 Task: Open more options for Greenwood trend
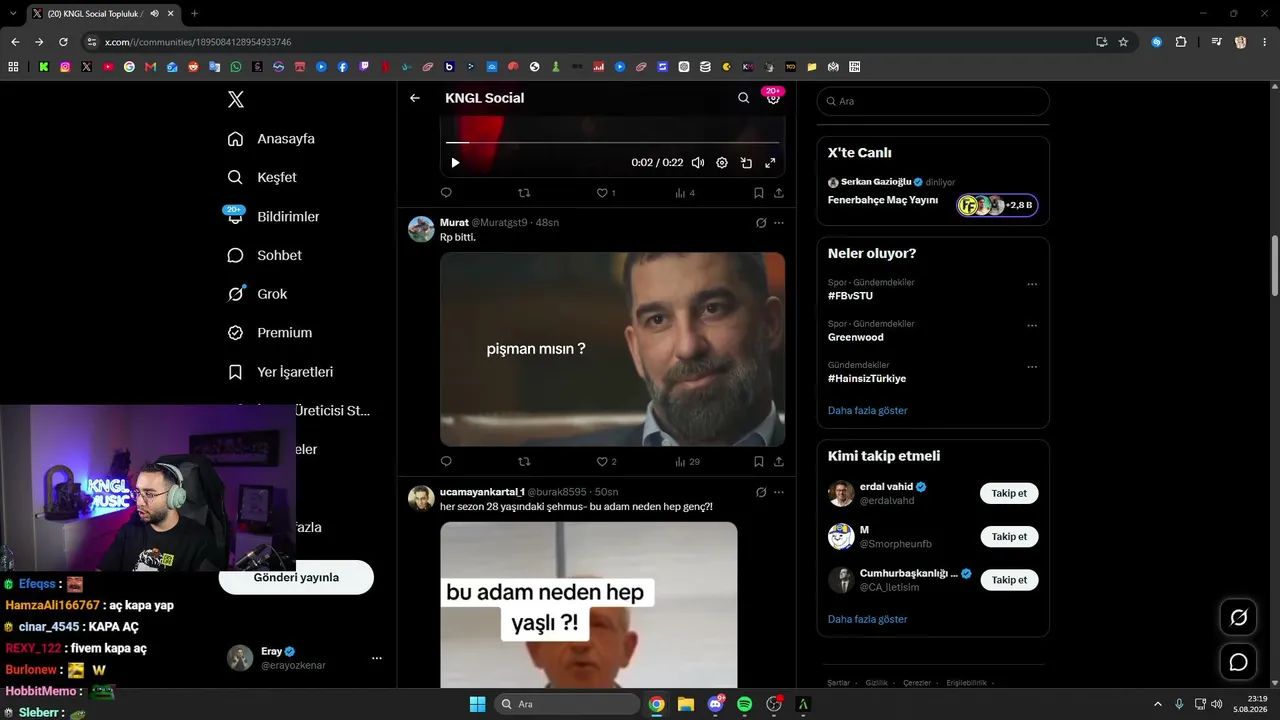click(1032, 326)
